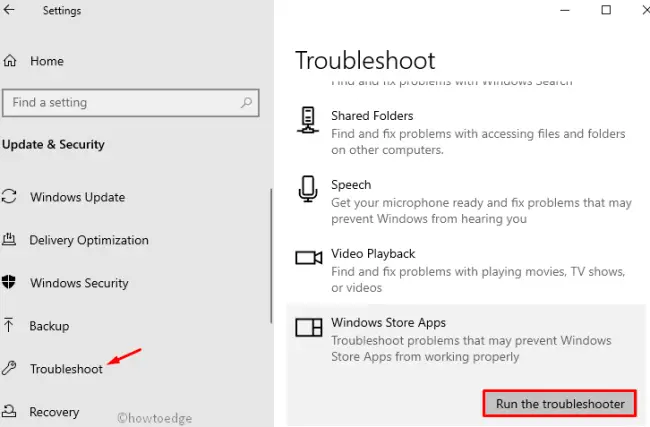Click the Backup upload arrow icon

(10, 326)
